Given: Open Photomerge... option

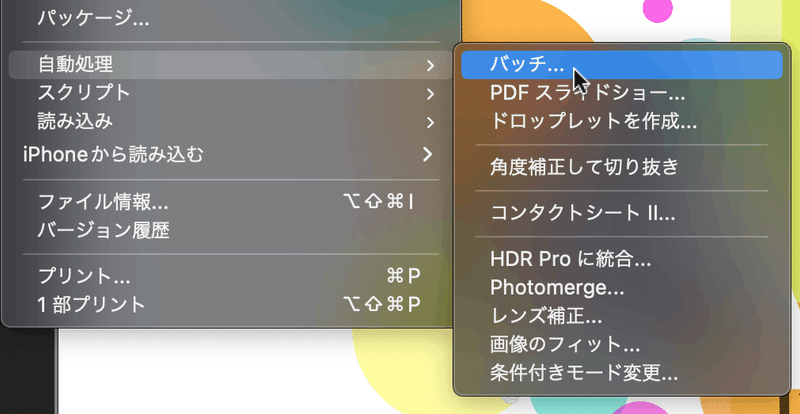Looking at the screenshot, I should 621,288.
